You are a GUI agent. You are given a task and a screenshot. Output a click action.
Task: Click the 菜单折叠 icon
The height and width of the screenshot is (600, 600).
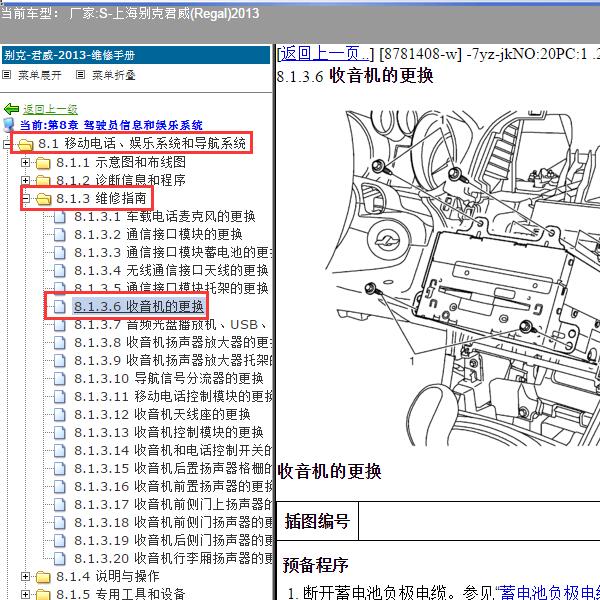[80, 75]
